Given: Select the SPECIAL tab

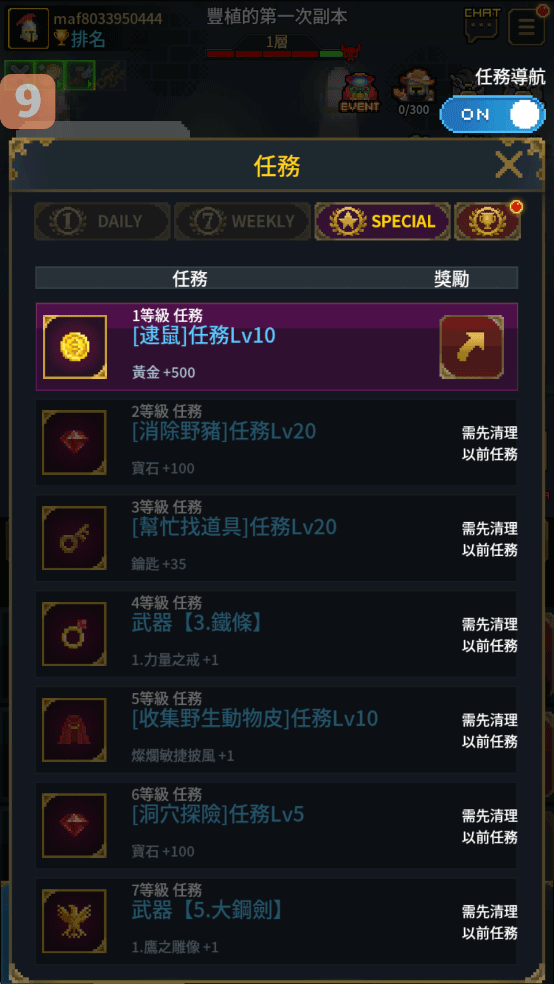Looking at the screenshot, I should [x=383, y=221].
